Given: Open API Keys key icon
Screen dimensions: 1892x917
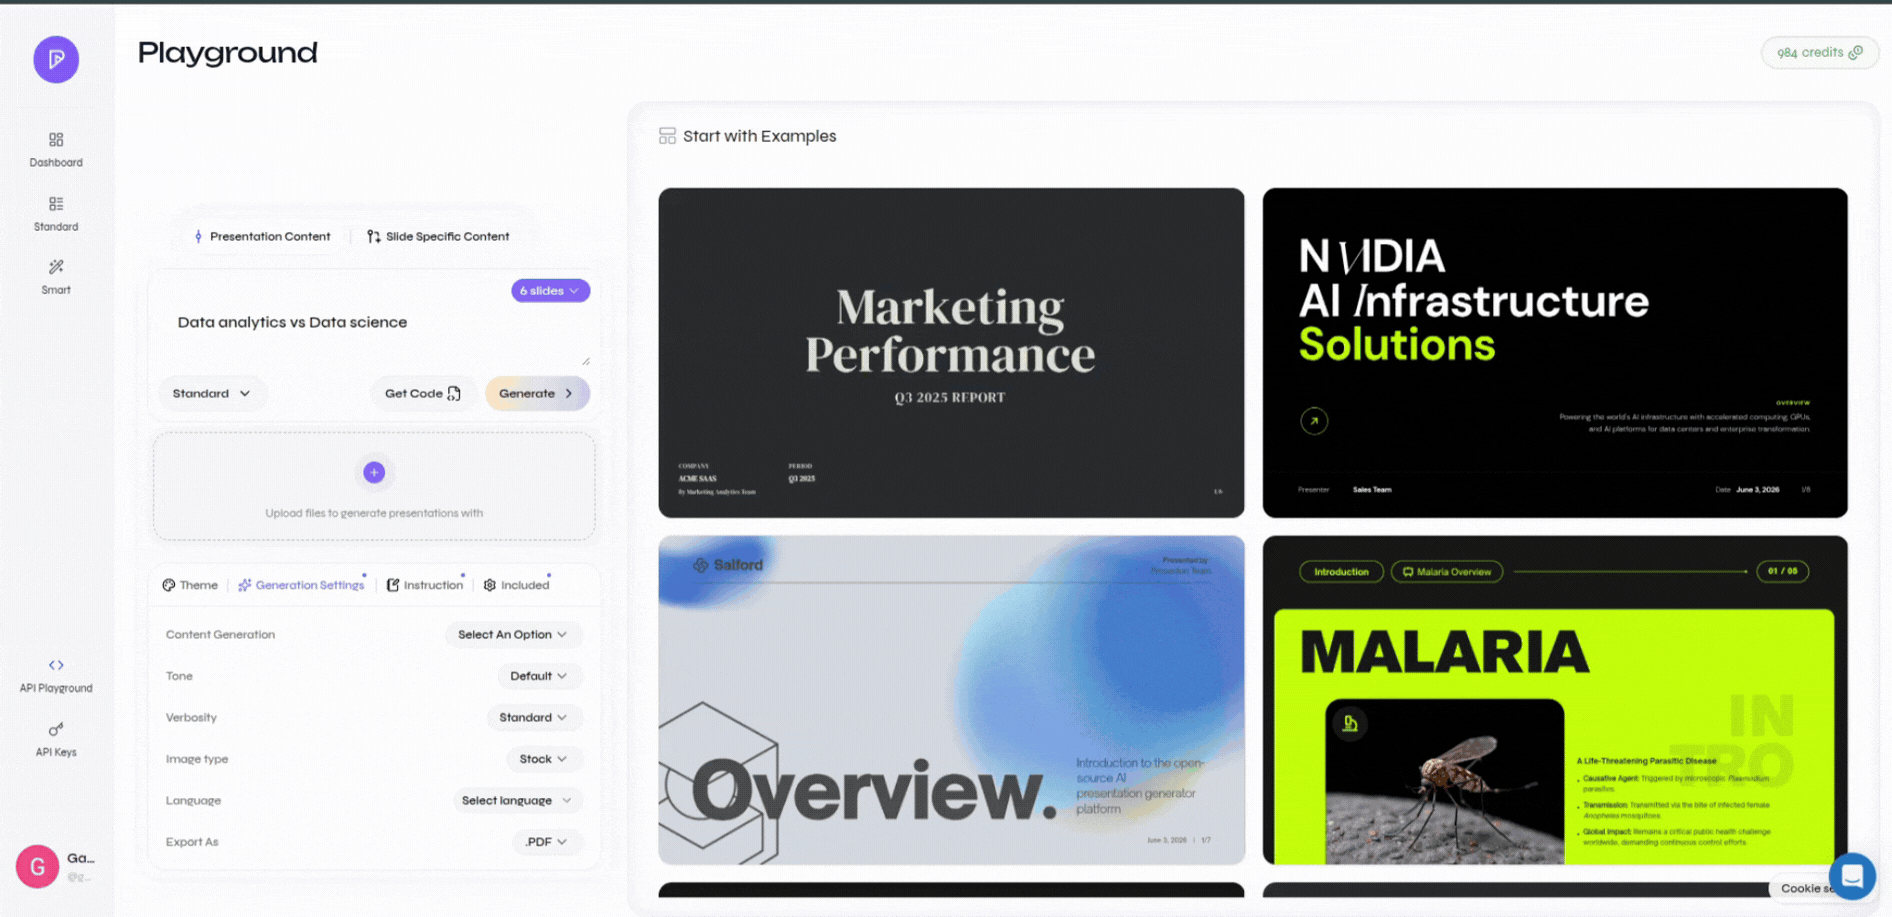Looking at the screenshot, I should 56,729.
